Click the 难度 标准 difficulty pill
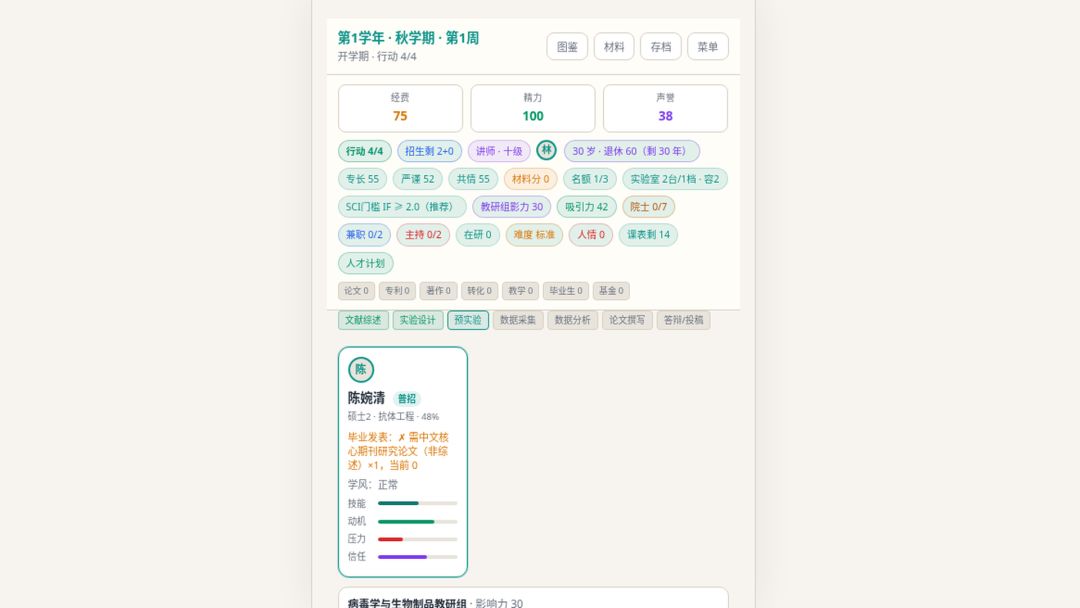The height and width of the screenshot is (608, 1080). coord(534,235)
